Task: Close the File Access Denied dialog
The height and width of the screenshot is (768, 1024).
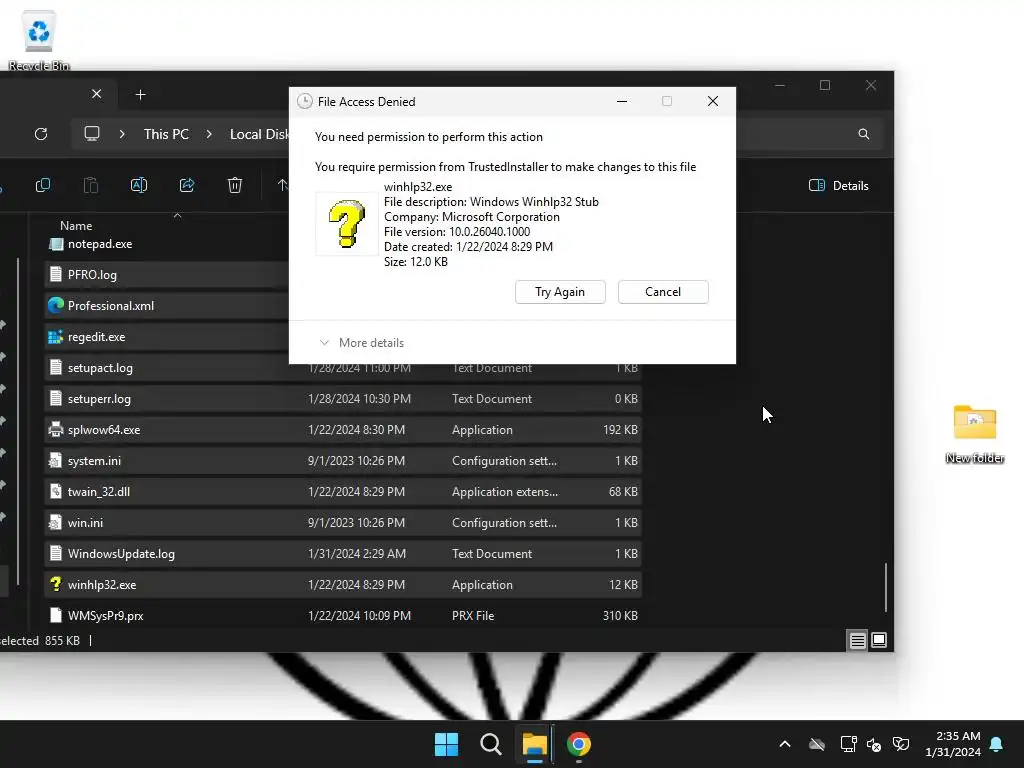Action: 713,101
